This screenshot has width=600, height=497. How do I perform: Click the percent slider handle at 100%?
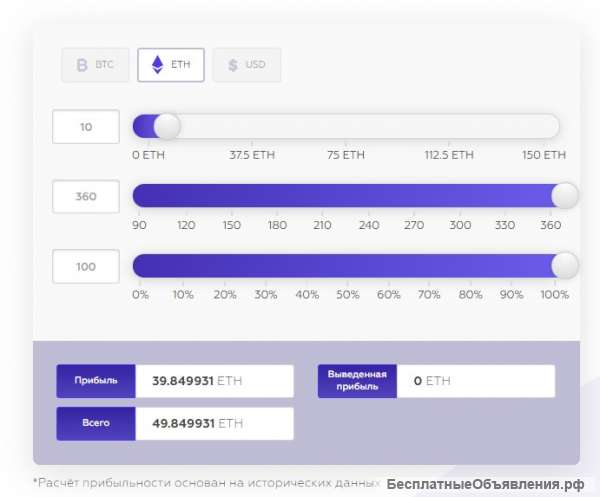[565, 266]
